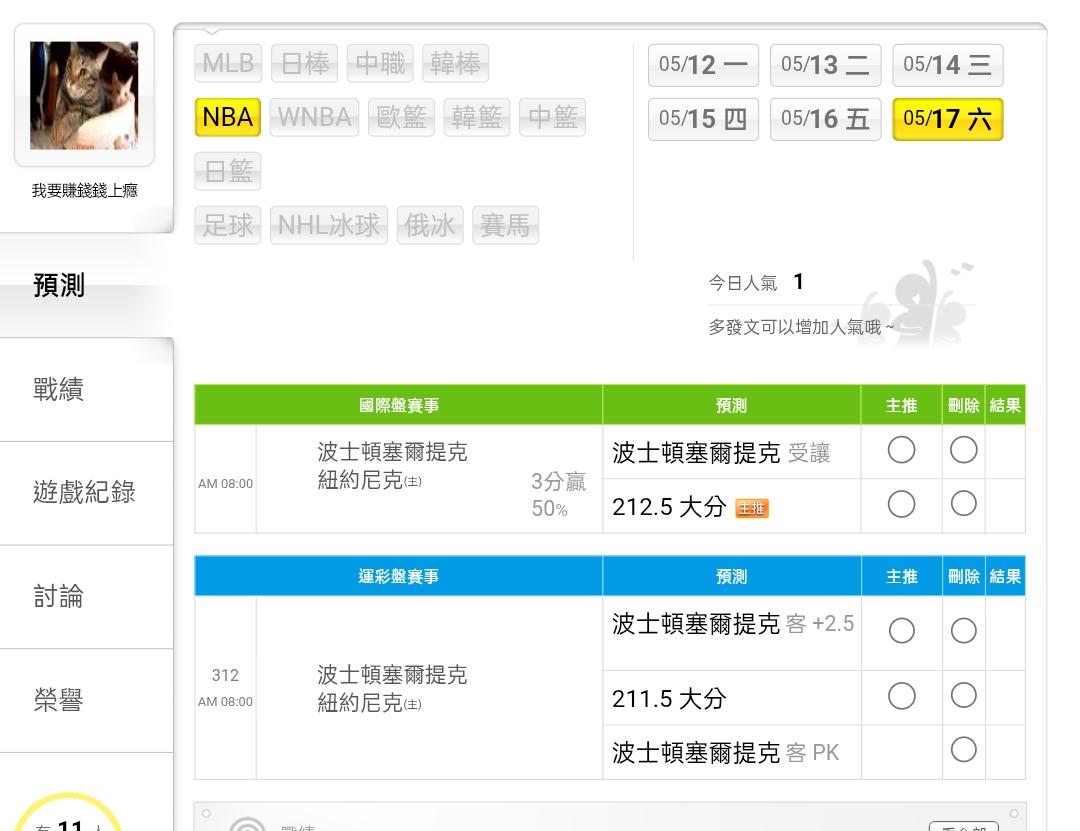Select 刪除 radio for 211.5 大分
This screenshot has width=1080, height=831.
coord(963,695)
